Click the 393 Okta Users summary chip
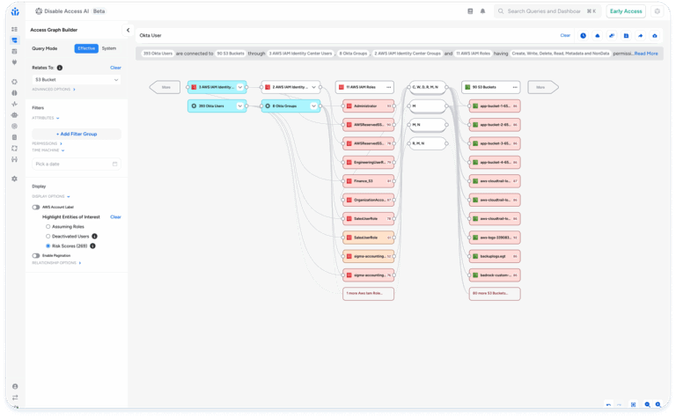The width and height of the screenshot is (676, 417). 158,53
